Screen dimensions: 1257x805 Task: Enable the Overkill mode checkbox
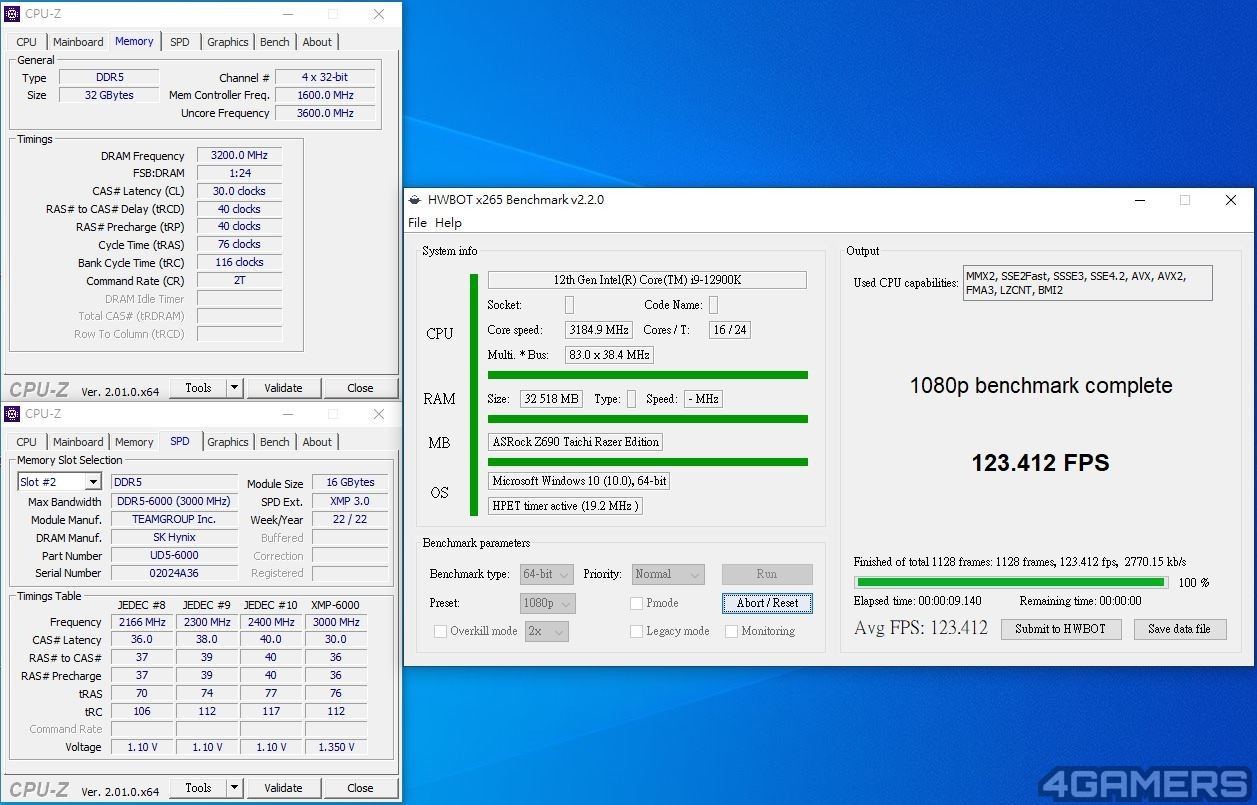click(440, 631)
